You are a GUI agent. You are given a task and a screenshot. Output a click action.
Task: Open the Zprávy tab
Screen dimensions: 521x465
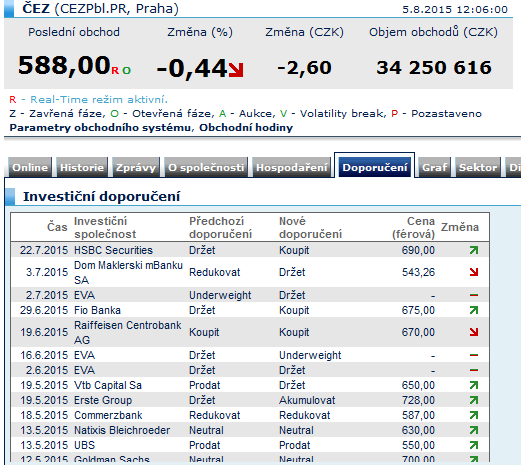tap(136, 167)
